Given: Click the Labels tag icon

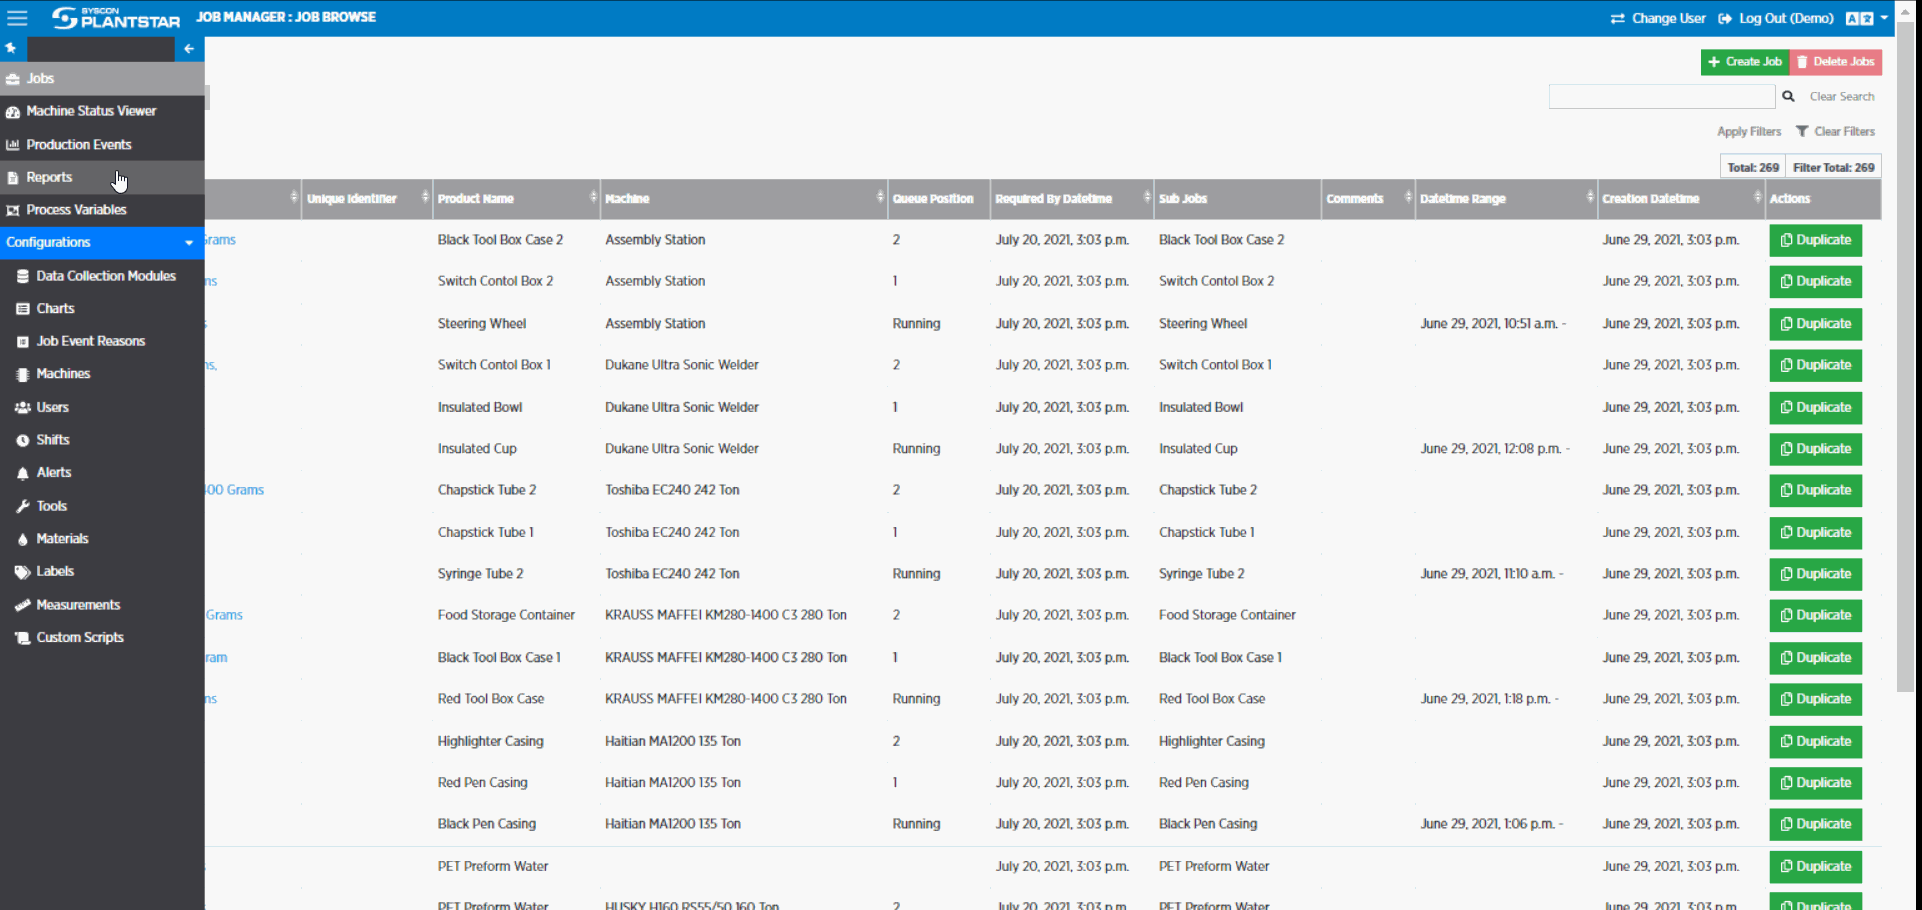Looking at the screenshot, I should 23,573.
